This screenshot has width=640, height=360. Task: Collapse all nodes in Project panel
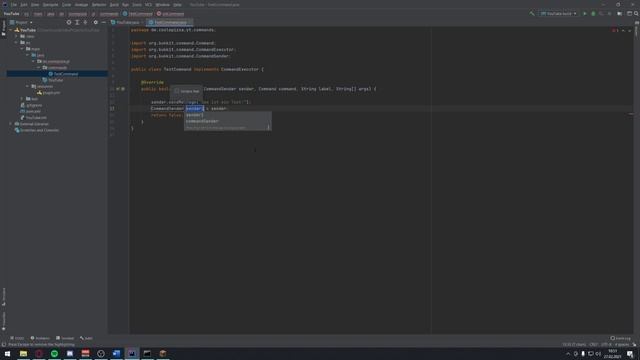pyautogui.click(x=85, y=22)
